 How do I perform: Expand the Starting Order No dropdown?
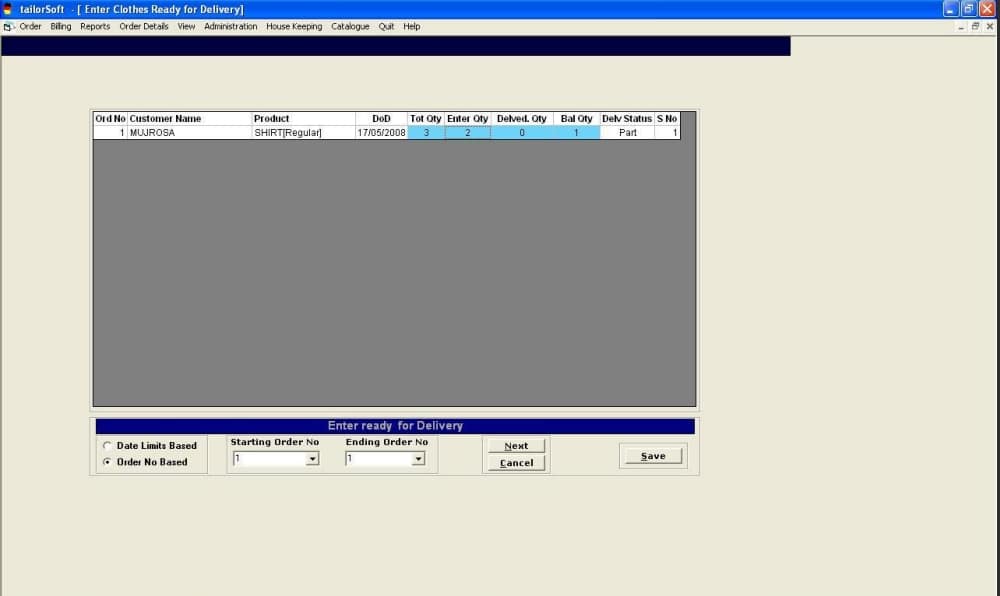pyautogui.click(x=312, y=459)
